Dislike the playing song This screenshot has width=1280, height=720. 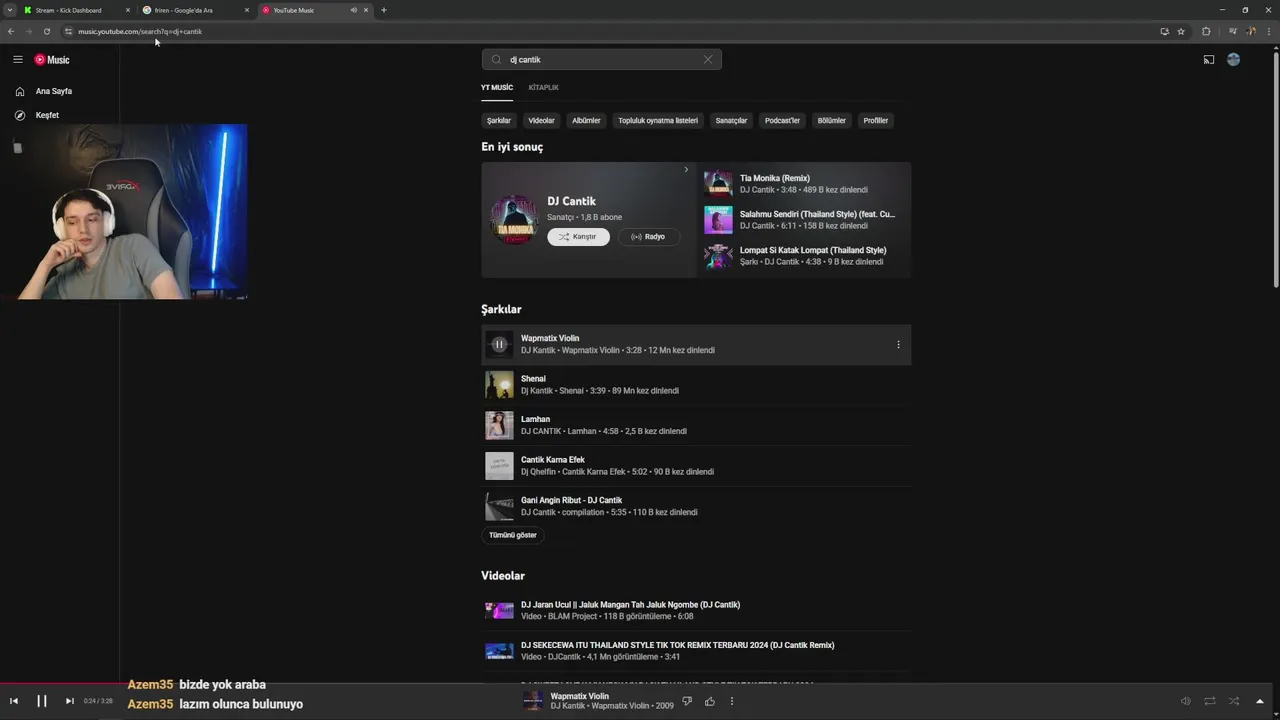pos(687,701)
